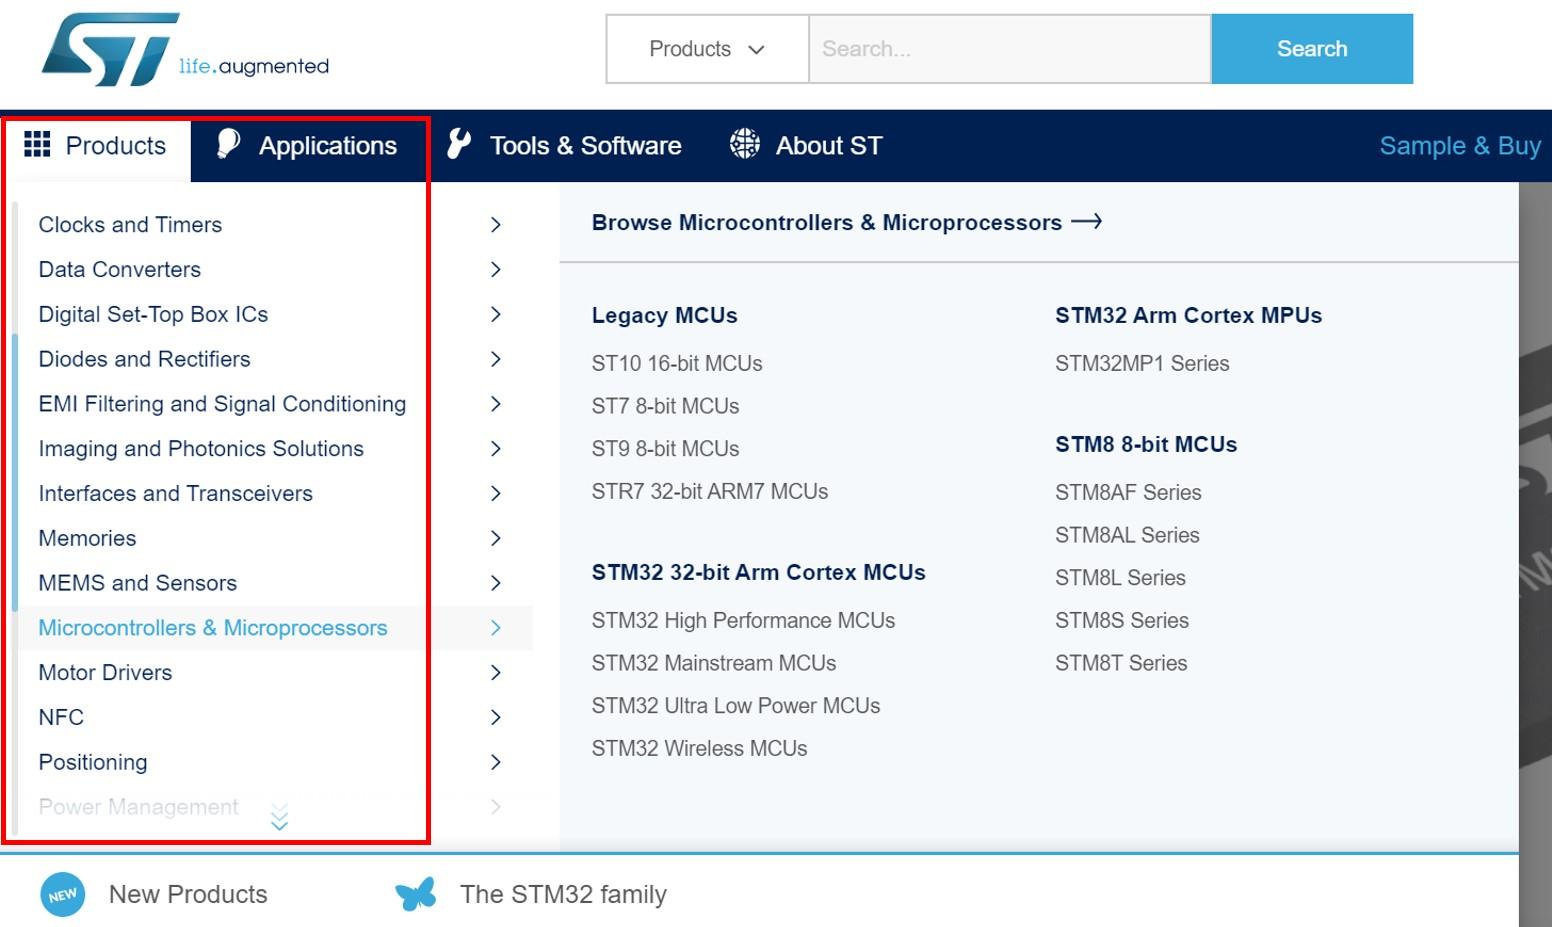This screenshot has height=927, width=1552.
Task: Open STM8L Series link
Action: [1120, 578]
